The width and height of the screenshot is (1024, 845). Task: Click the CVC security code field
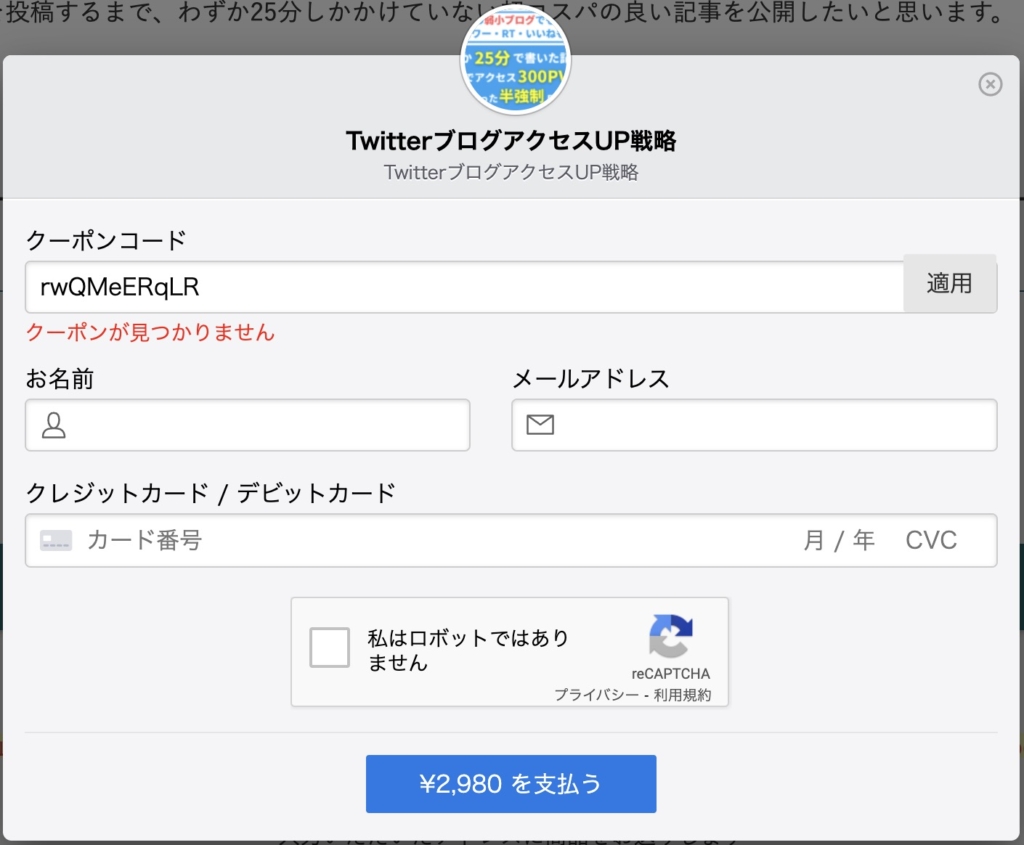[931, 541]
